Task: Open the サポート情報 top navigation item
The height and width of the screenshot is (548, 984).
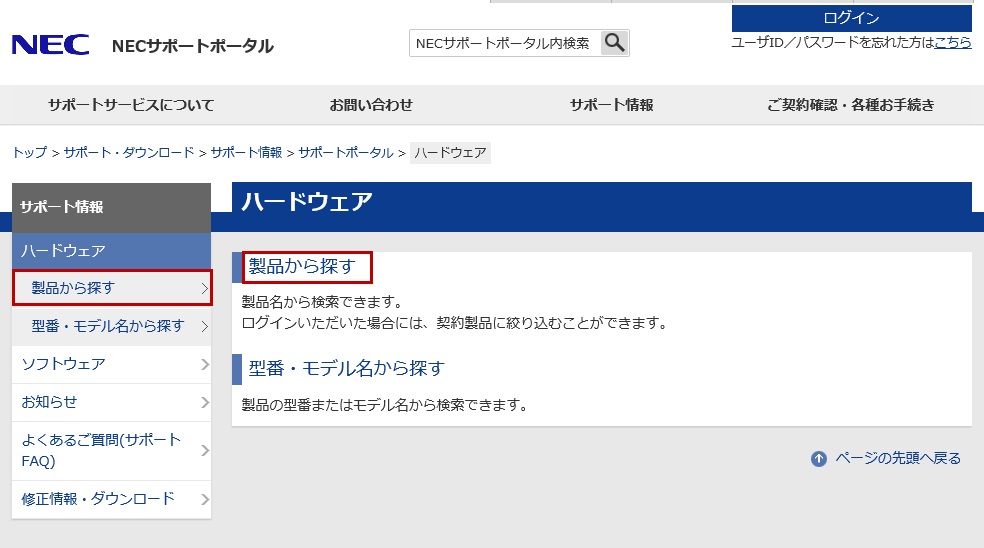Action: [x=611, y=105]
